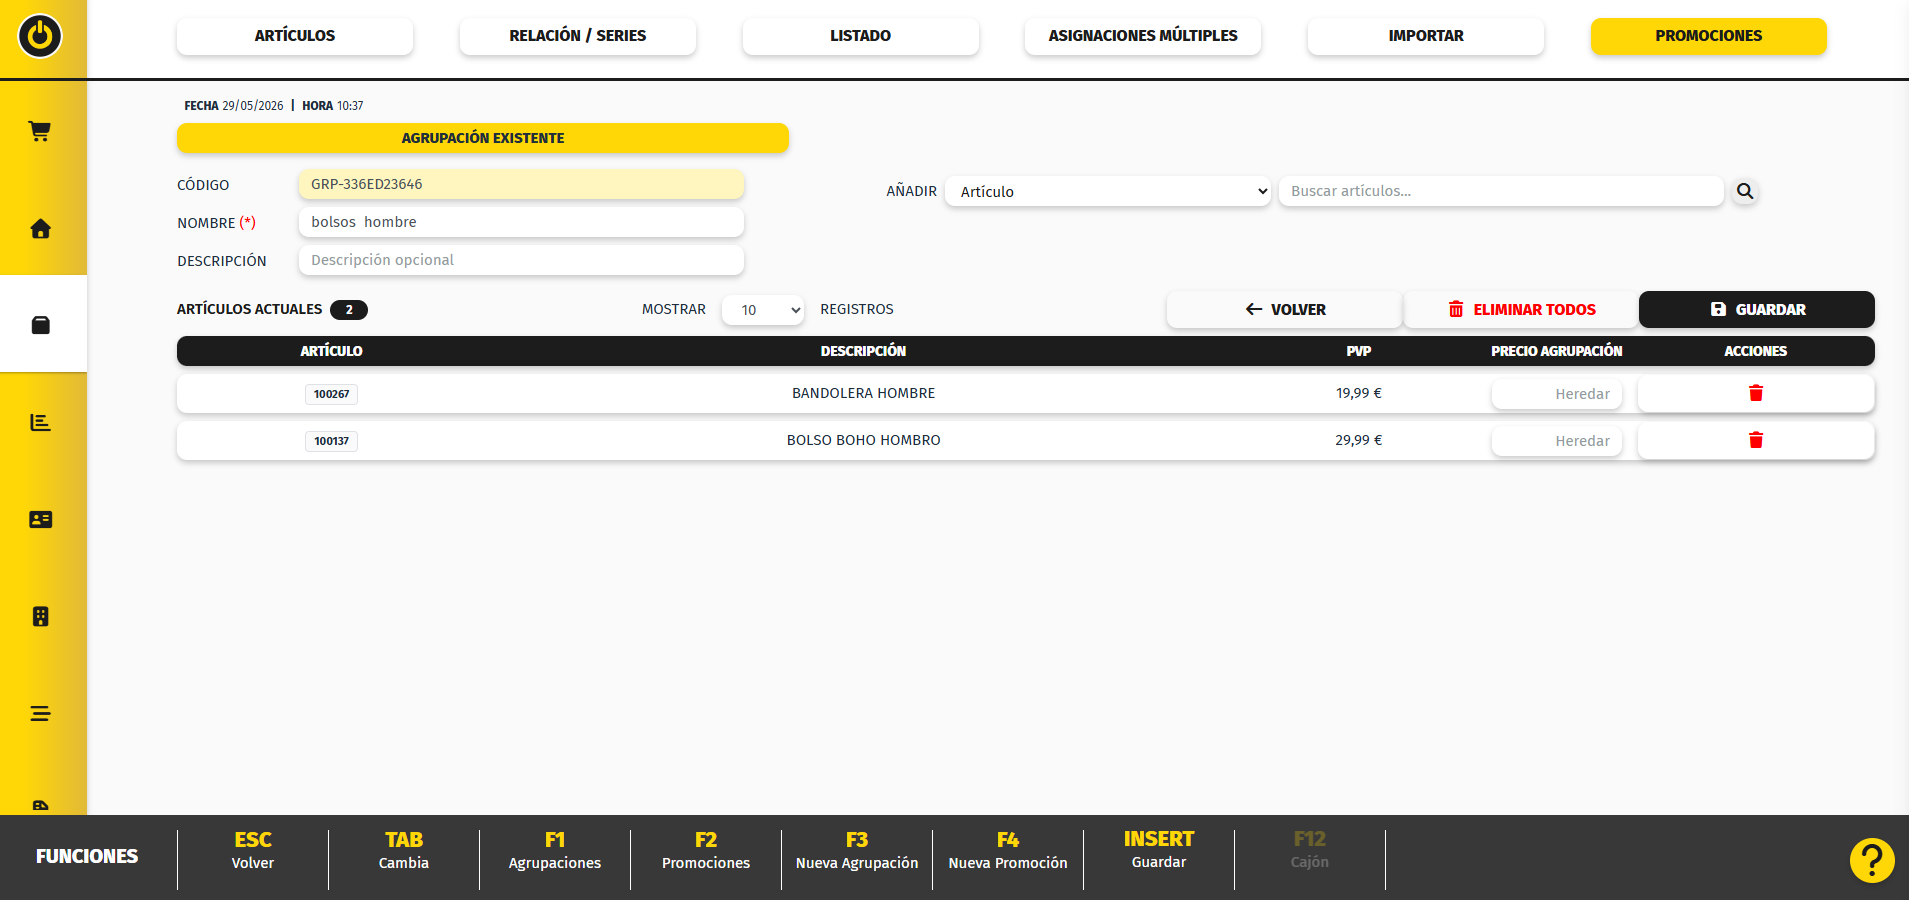This screenshot has height=900, width=1909.
Task: Click the GUARDAR button
Action: coord(1756,309)
